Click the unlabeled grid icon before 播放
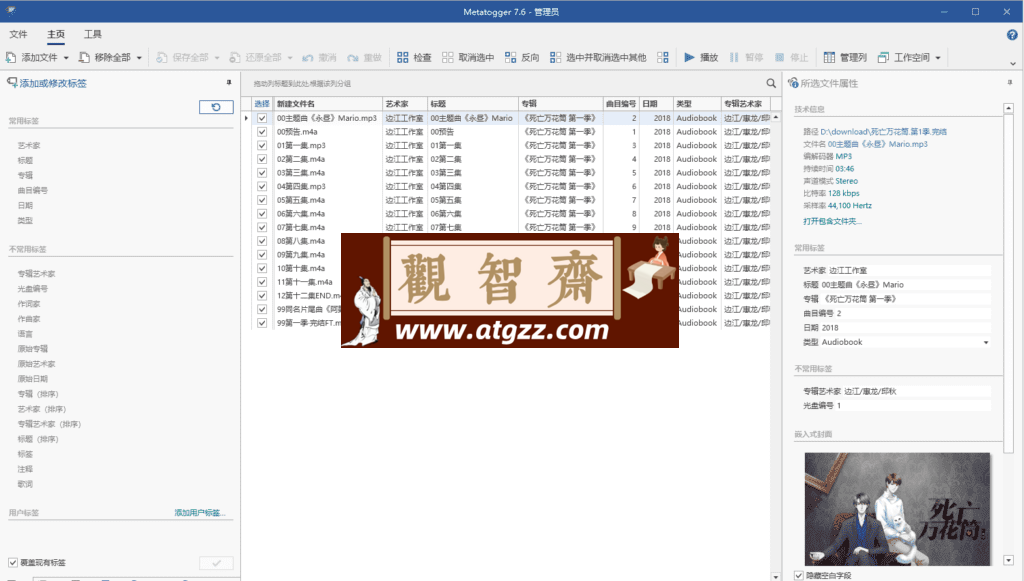The width and height of the screenshot is (1024, 581). point(663,57)
